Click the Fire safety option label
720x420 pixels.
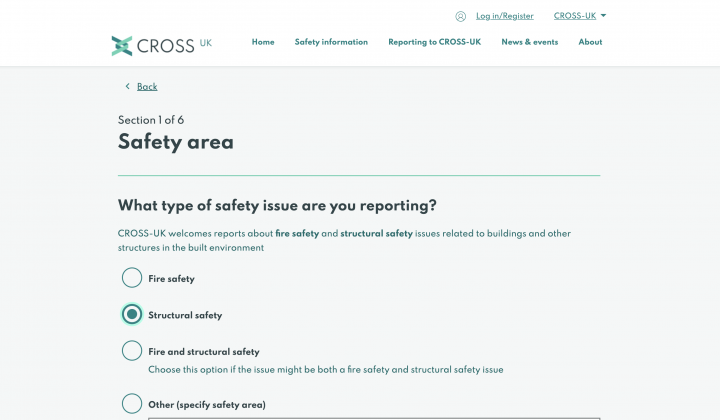click(x=171, y=279)
